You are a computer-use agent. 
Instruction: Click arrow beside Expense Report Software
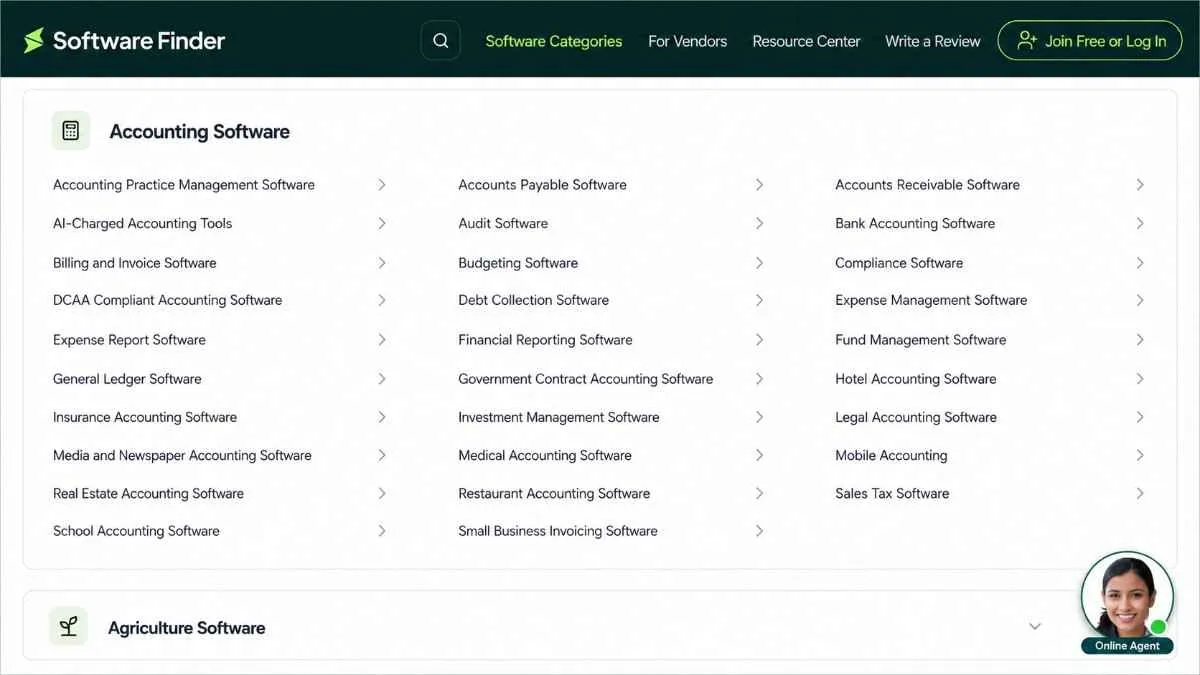coord(382,340)
